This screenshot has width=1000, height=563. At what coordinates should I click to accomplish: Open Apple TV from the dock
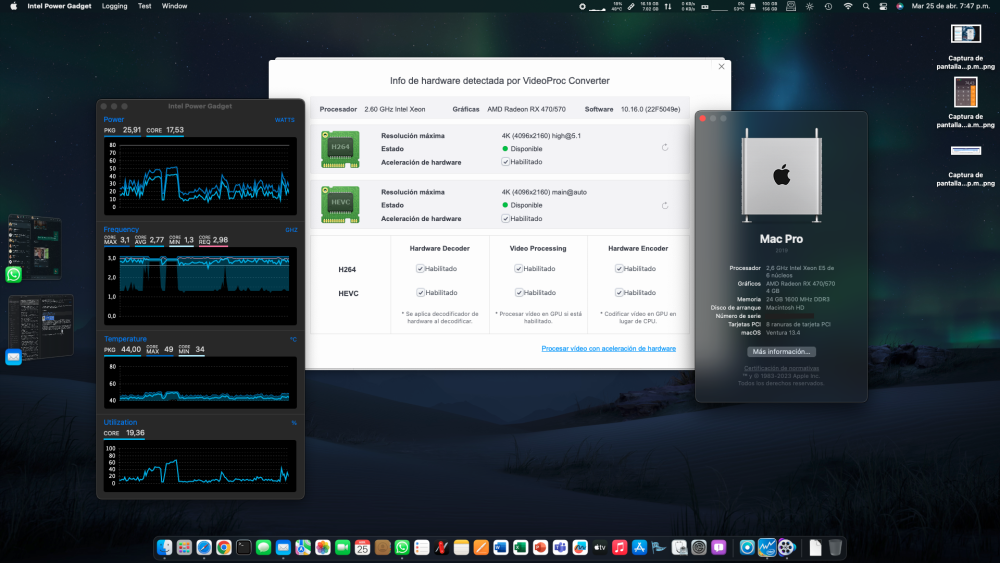[599, 547]
